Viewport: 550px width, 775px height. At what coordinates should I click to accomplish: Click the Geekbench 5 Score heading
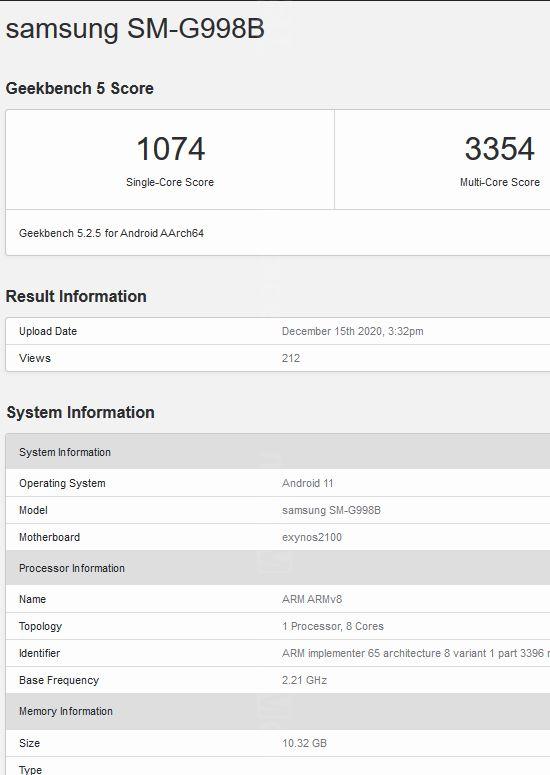click(80, 88)
